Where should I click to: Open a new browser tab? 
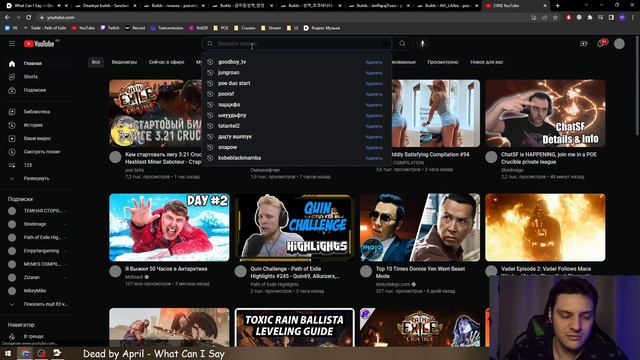(x=558, y=6)
